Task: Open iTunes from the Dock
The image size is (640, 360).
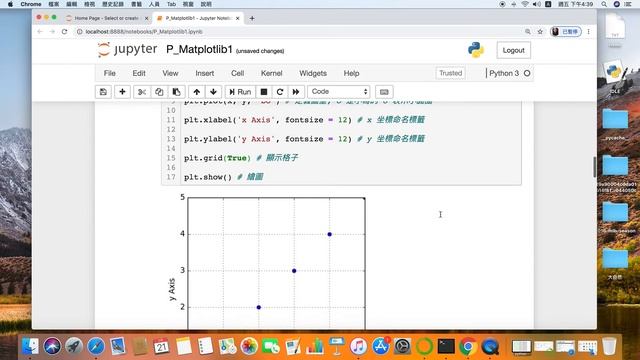Action: pos(358,347)
